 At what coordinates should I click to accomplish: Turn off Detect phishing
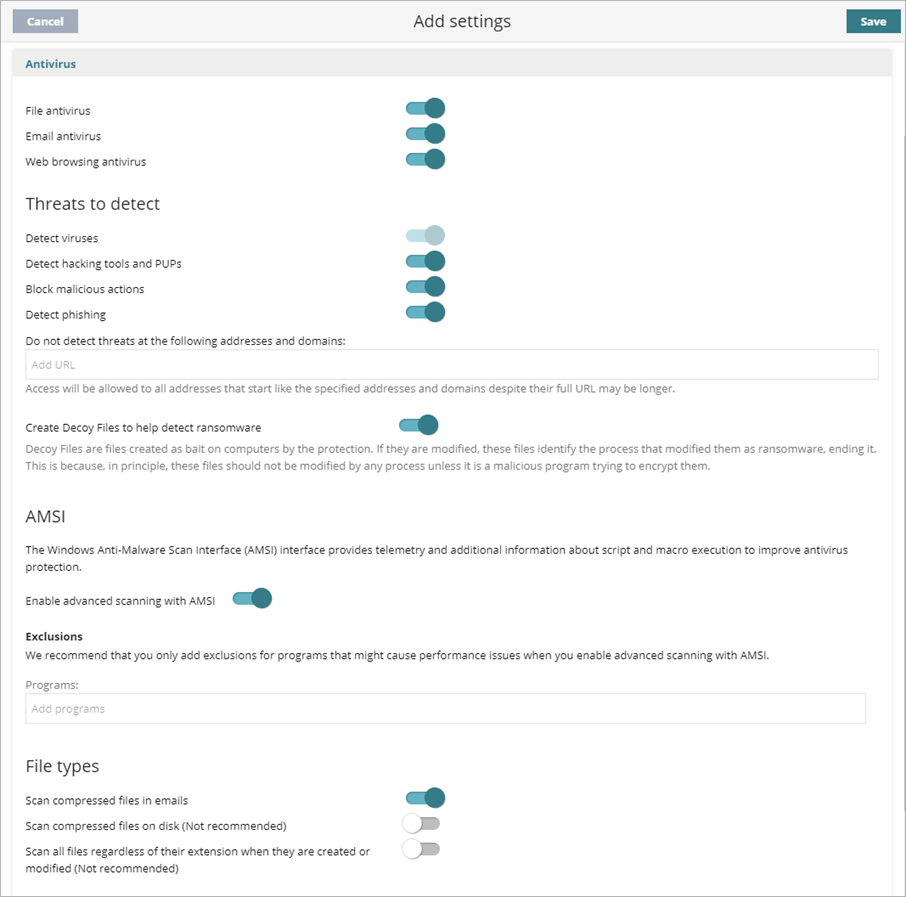coord(424,312)
